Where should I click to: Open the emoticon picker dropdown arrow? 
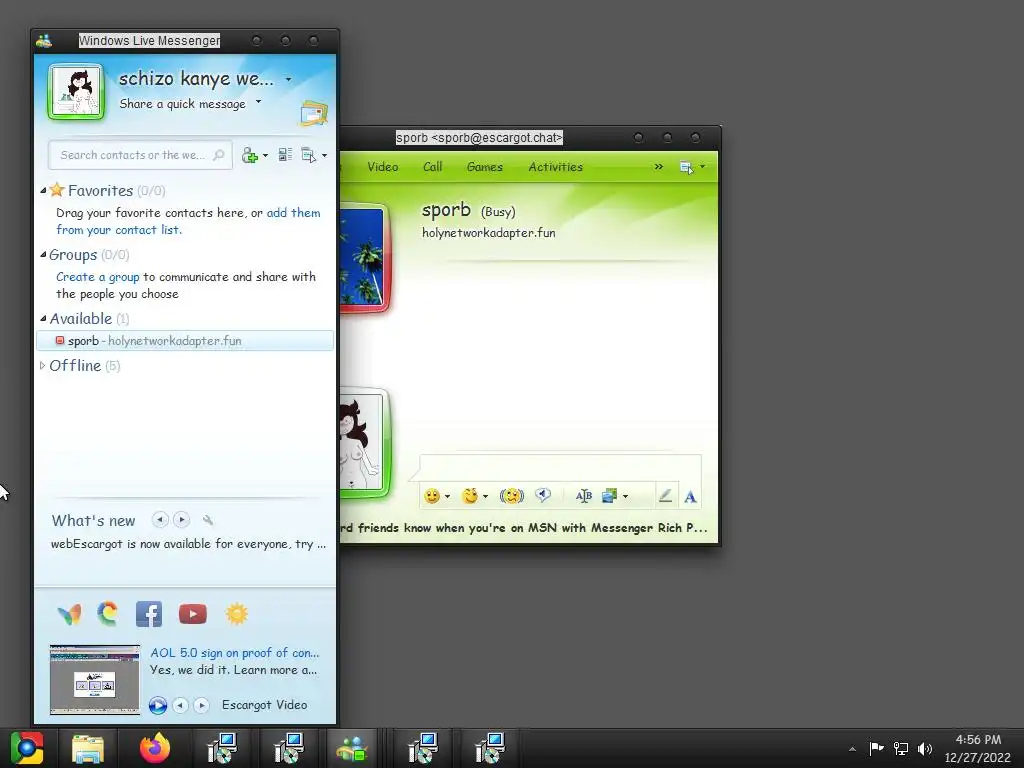click(447, 497)
